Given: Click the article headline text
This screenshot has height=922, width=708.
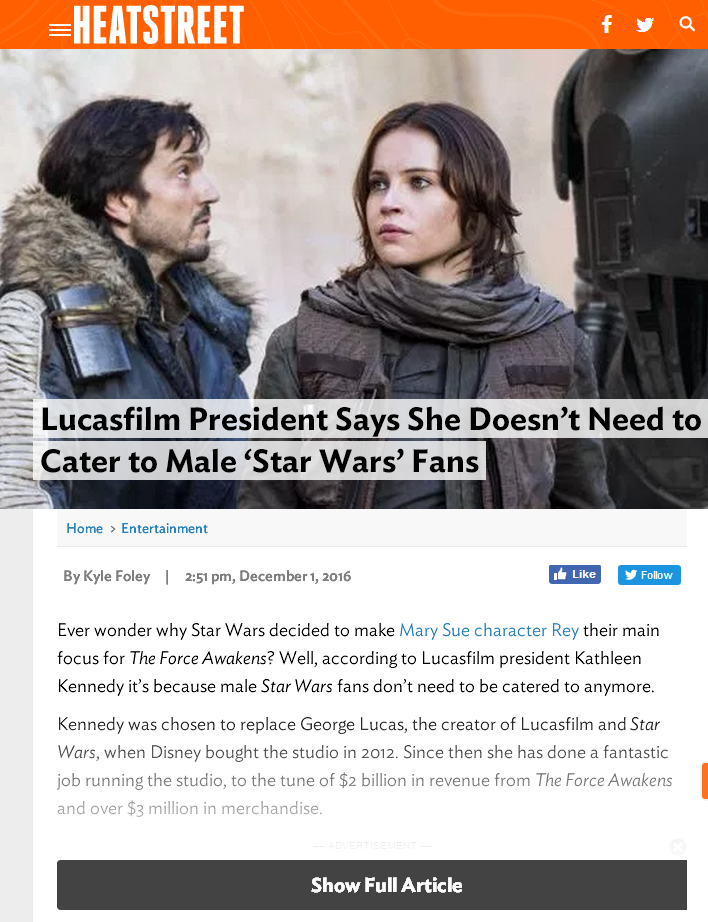Looking at the screenshot, I should click(370, 440).
